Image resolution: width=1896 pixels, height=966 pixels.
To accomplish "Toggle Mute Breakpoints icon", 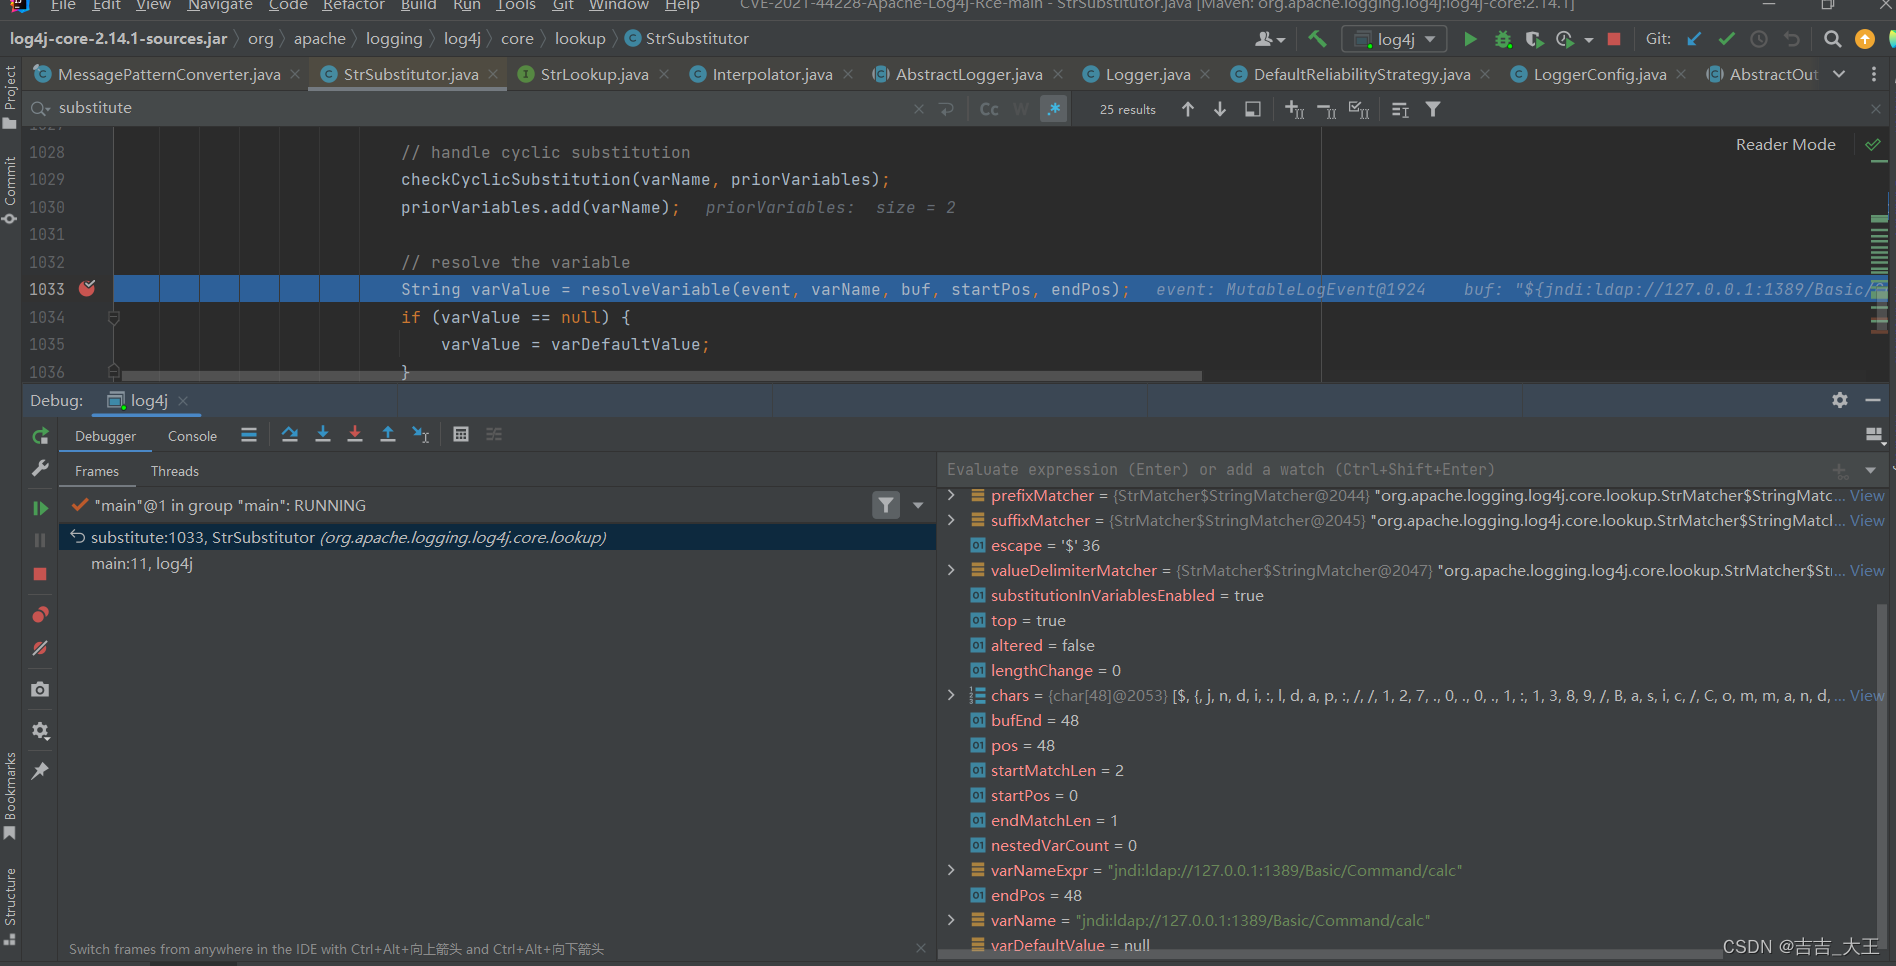I will click(x=40, y=648).
